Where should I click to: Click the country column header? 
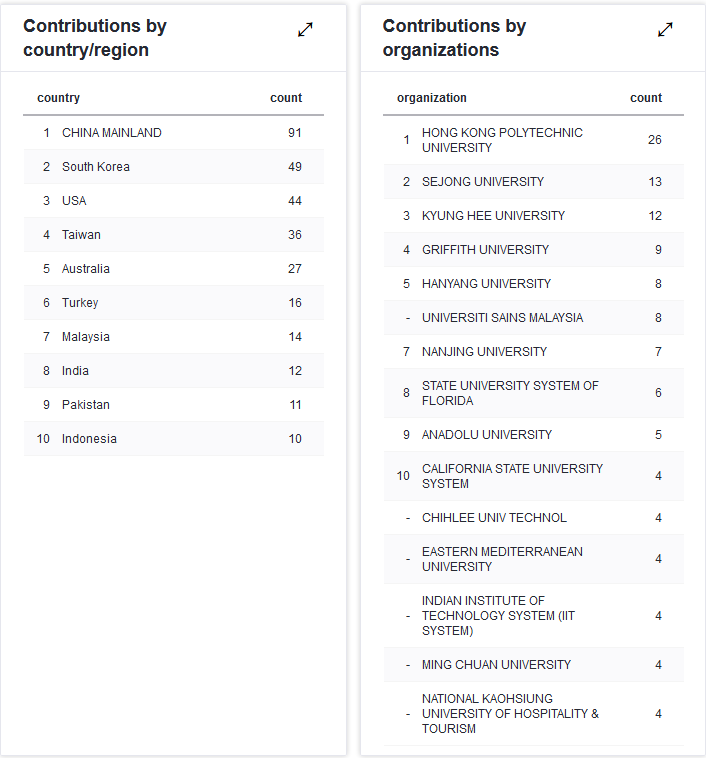59,98
